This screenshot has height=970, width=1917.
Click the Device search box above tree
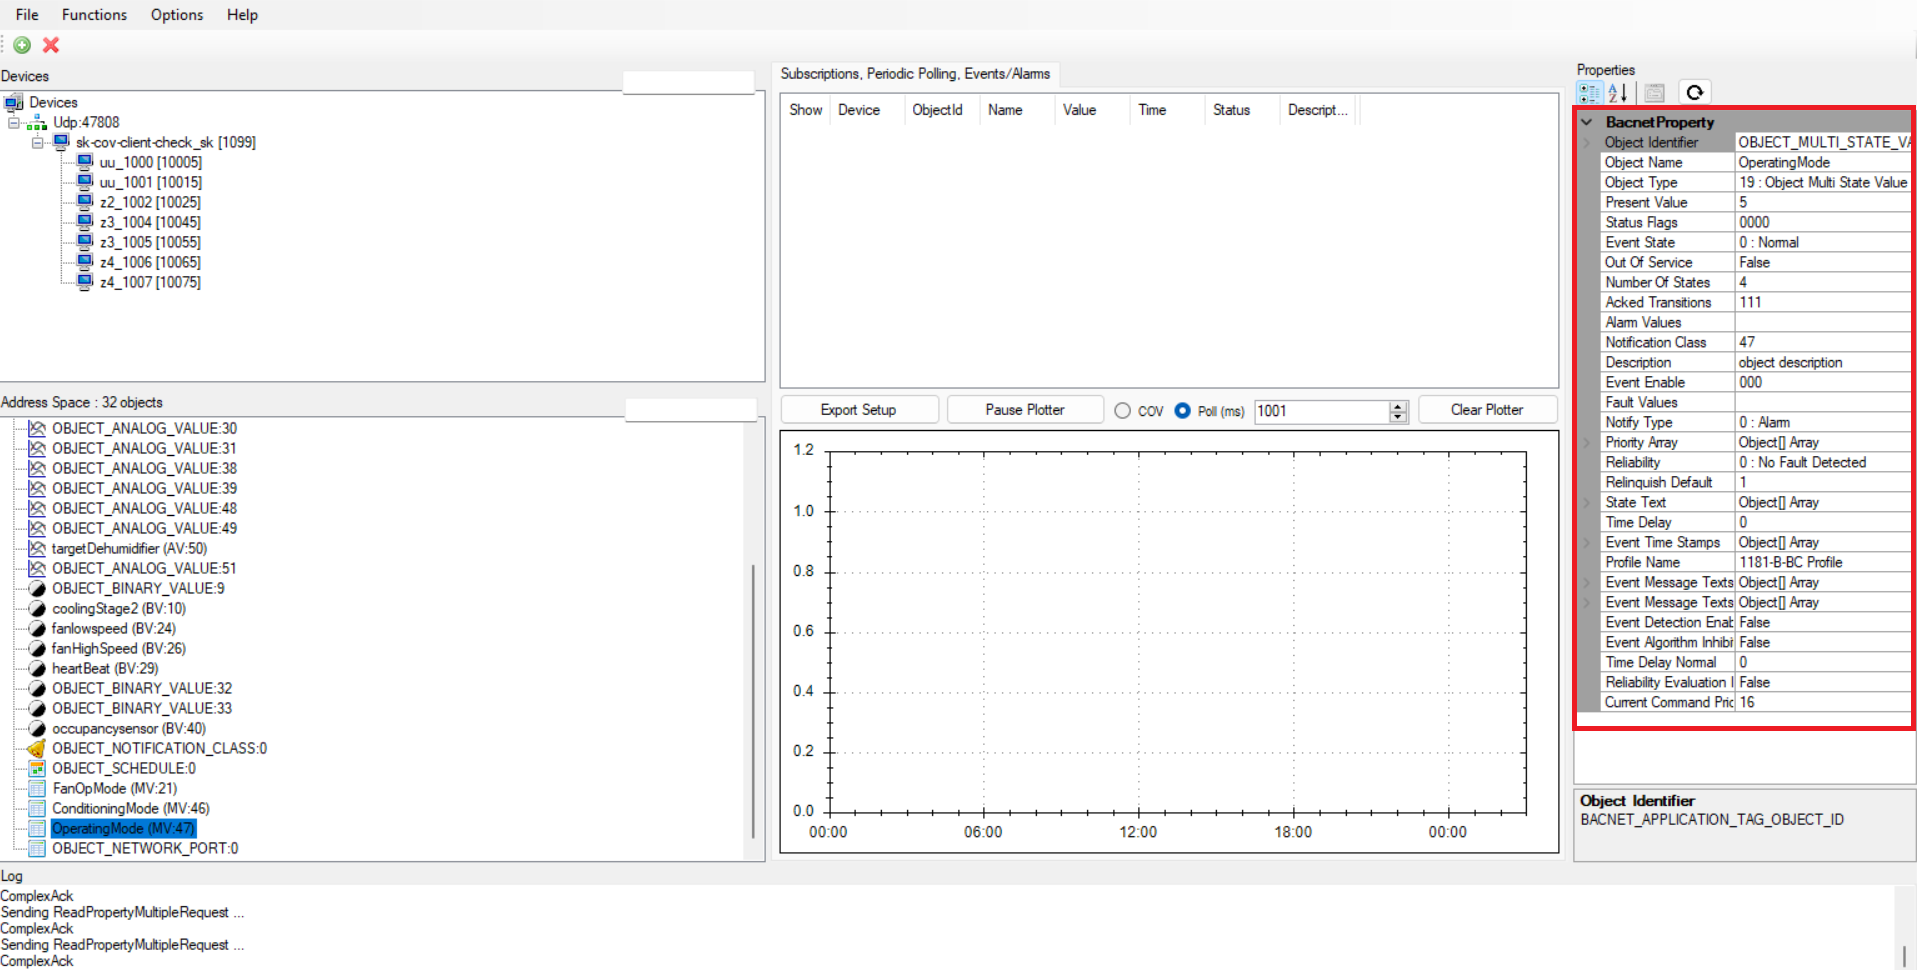(688, 82)
